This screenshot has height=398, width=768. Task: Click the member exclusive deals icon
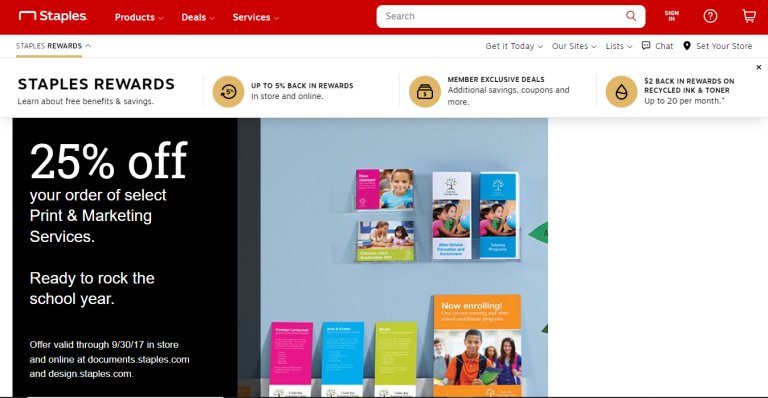425,92
